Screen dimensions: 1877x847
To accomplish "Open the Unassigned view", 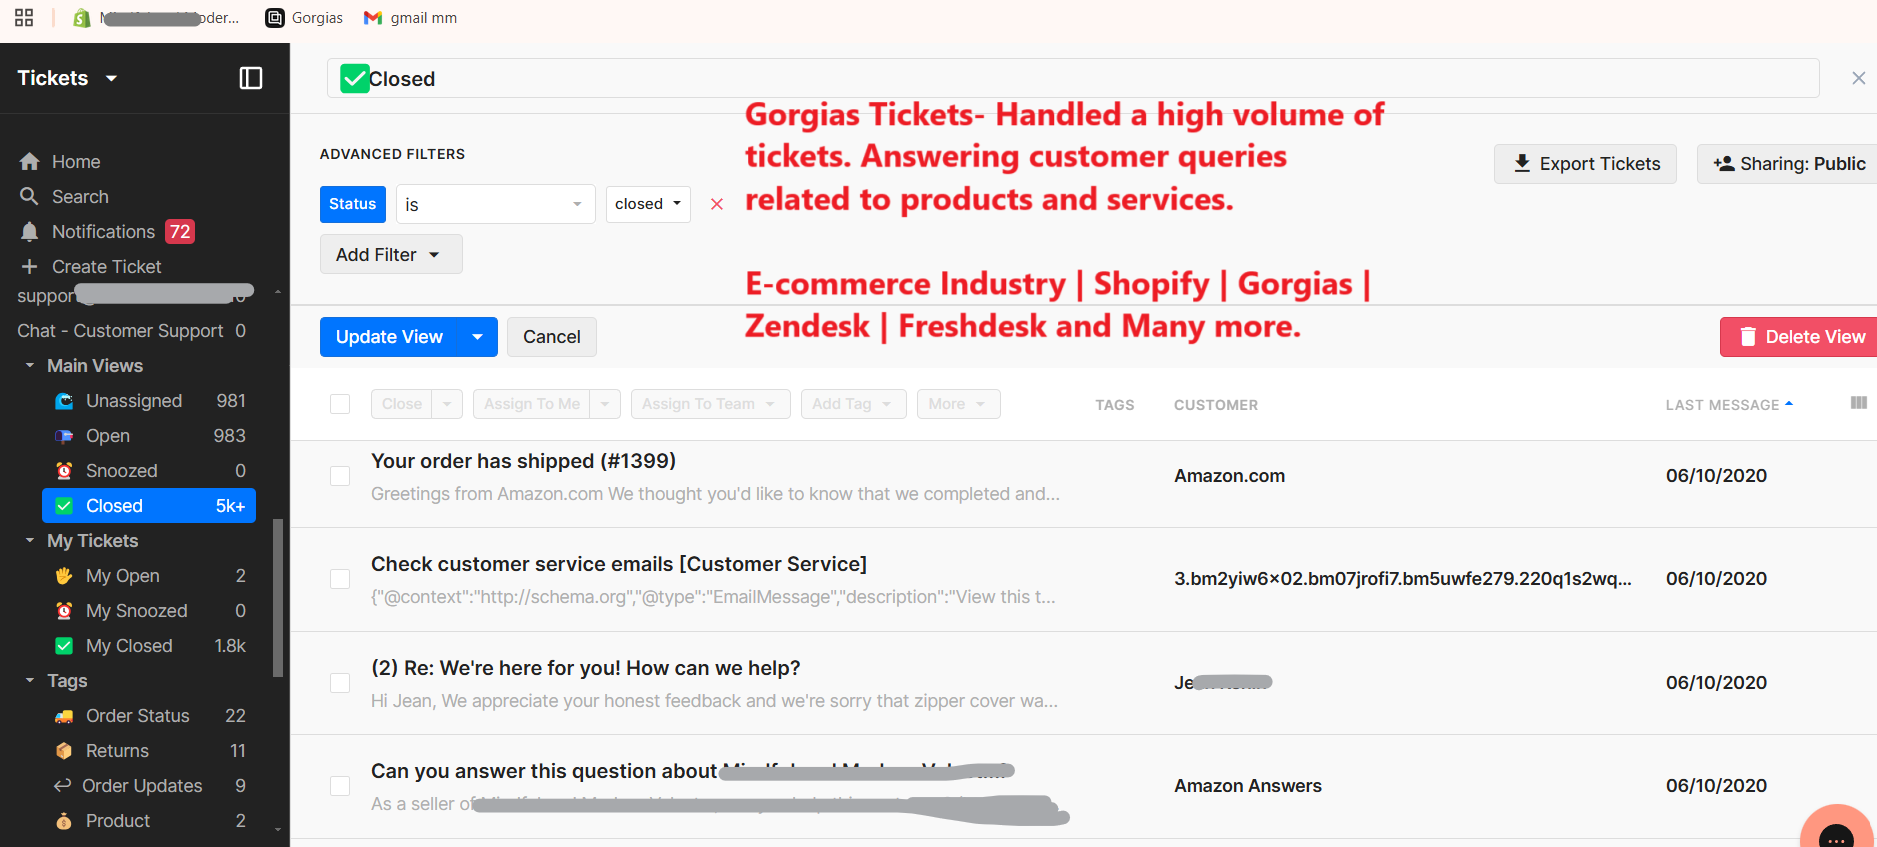I will click(x=134, y=401).
